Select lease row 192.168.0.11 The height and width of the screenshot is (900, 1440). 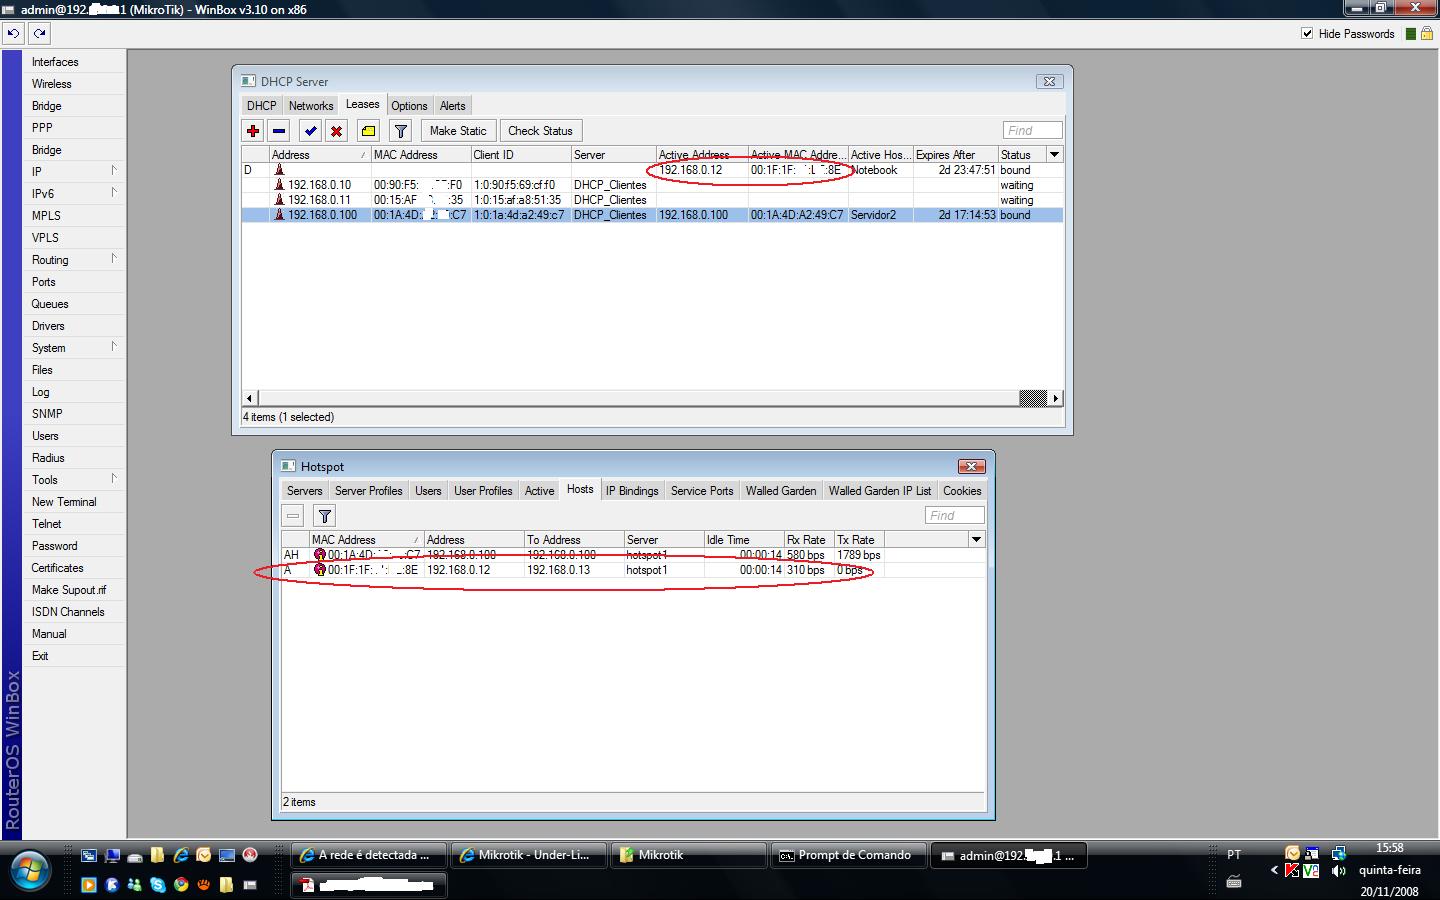tap(651, 200)
